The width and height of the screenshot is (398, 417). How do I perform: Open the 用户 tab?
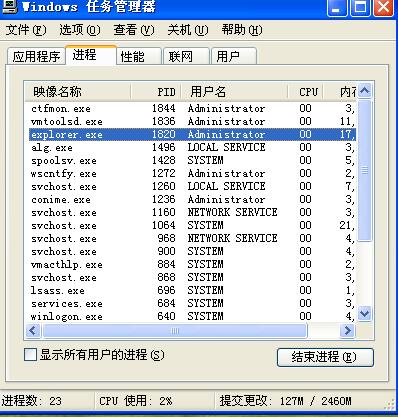[x=234, y=56]
